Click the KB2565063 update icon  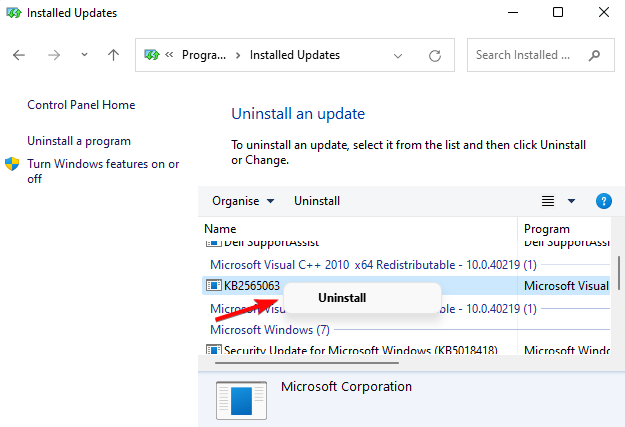pos(214,285)
